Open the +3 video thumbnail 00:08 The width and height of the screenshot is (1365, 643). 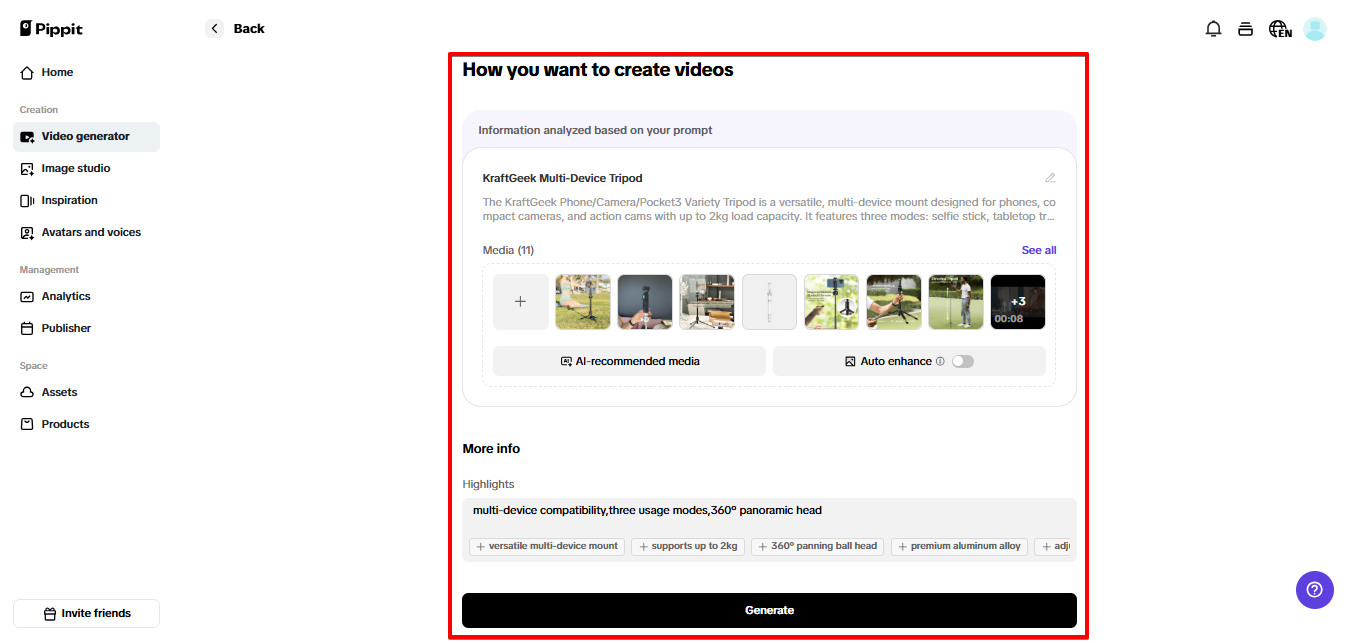click(1018, 302)
